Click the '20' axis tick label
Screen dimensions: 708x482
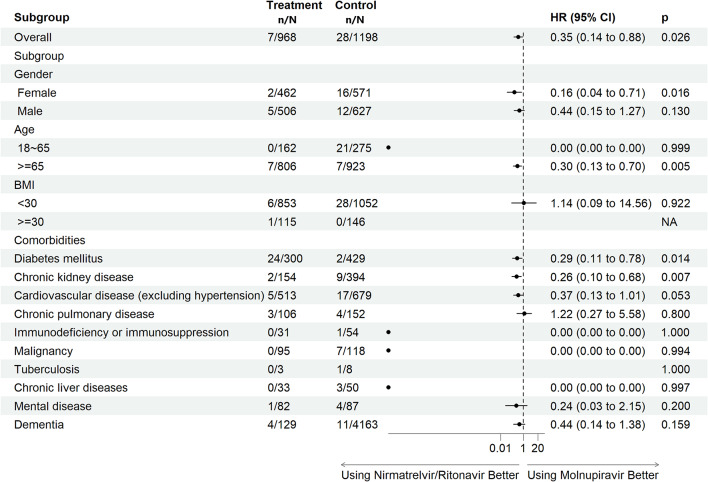coord(537,448)
